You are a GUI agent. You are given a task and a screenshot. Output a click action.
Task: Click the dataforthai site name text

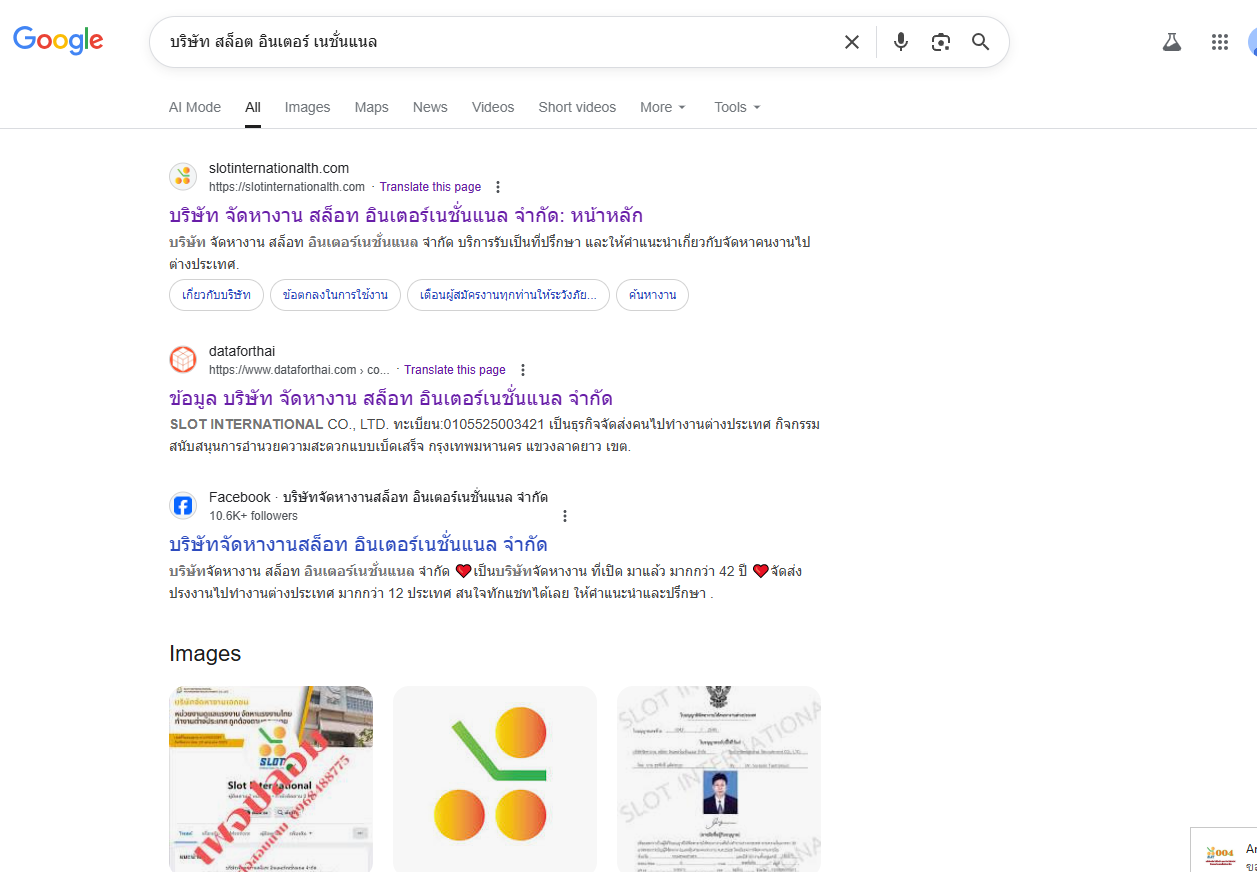pyautogui.click(x=242, y=351)
